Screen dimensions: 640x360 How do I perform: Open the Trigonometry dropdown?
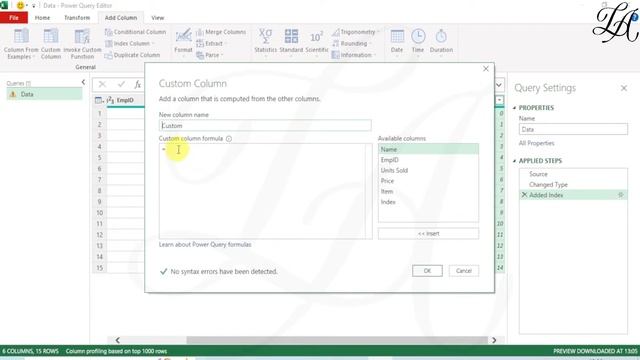point(356,32)
